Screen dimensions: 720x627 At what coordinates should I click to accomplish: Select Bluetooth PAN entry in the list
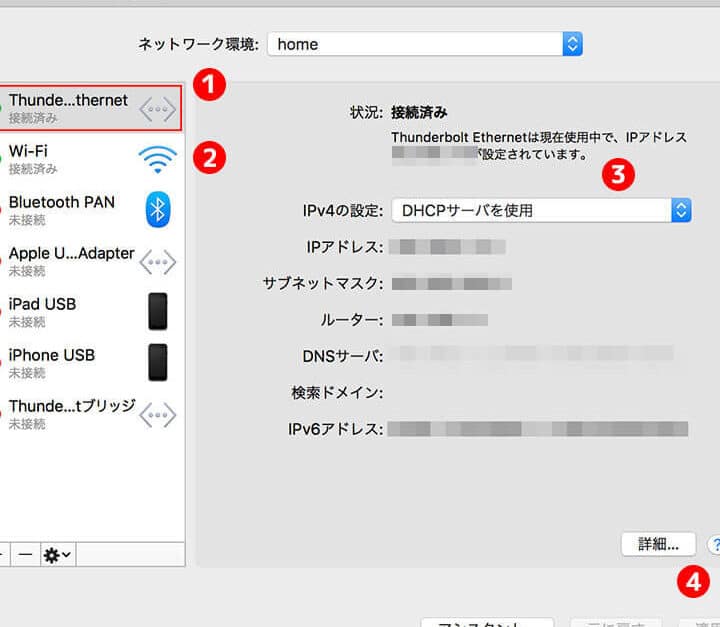click(70, 210)
